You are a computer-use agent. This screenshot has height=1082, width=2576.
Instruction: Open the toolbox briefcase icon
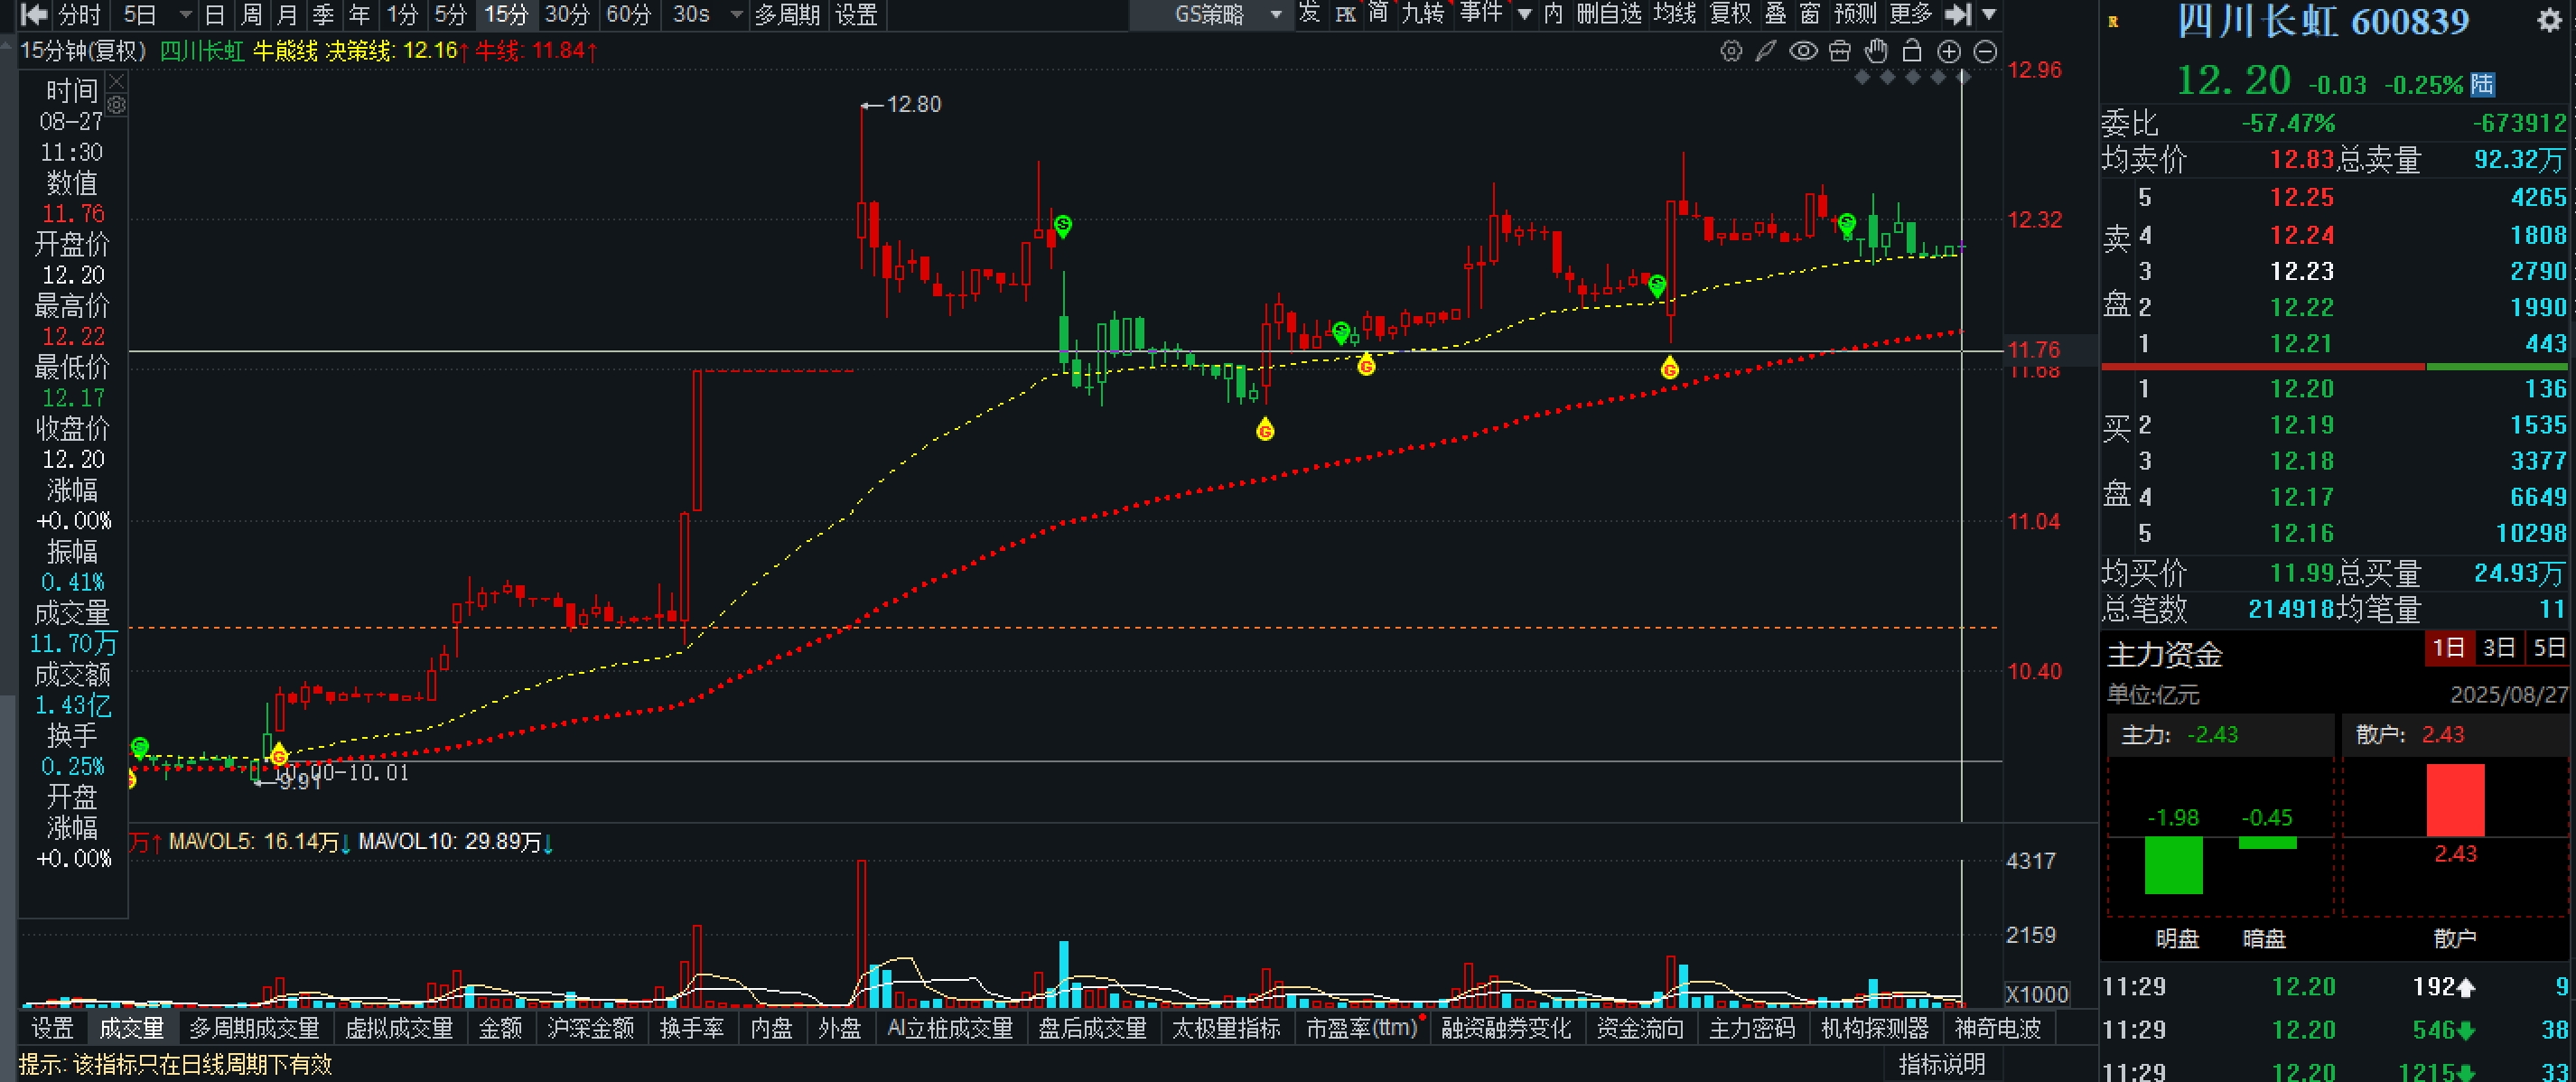click(x=1840, y=51)
